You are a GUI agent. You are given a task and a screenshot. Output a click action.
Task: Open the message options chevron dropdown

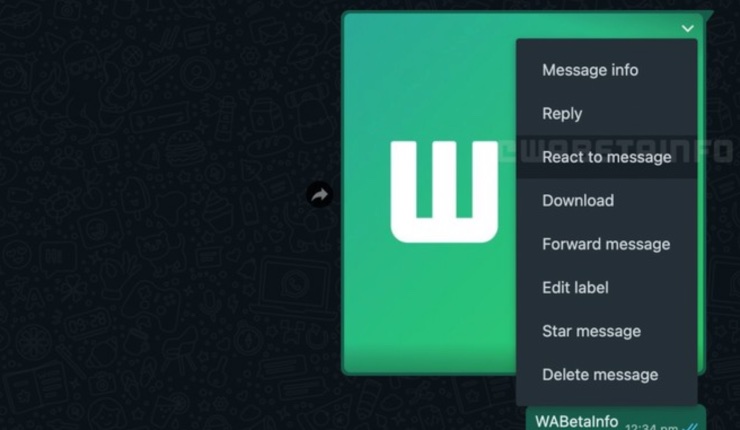click(688, 28)
